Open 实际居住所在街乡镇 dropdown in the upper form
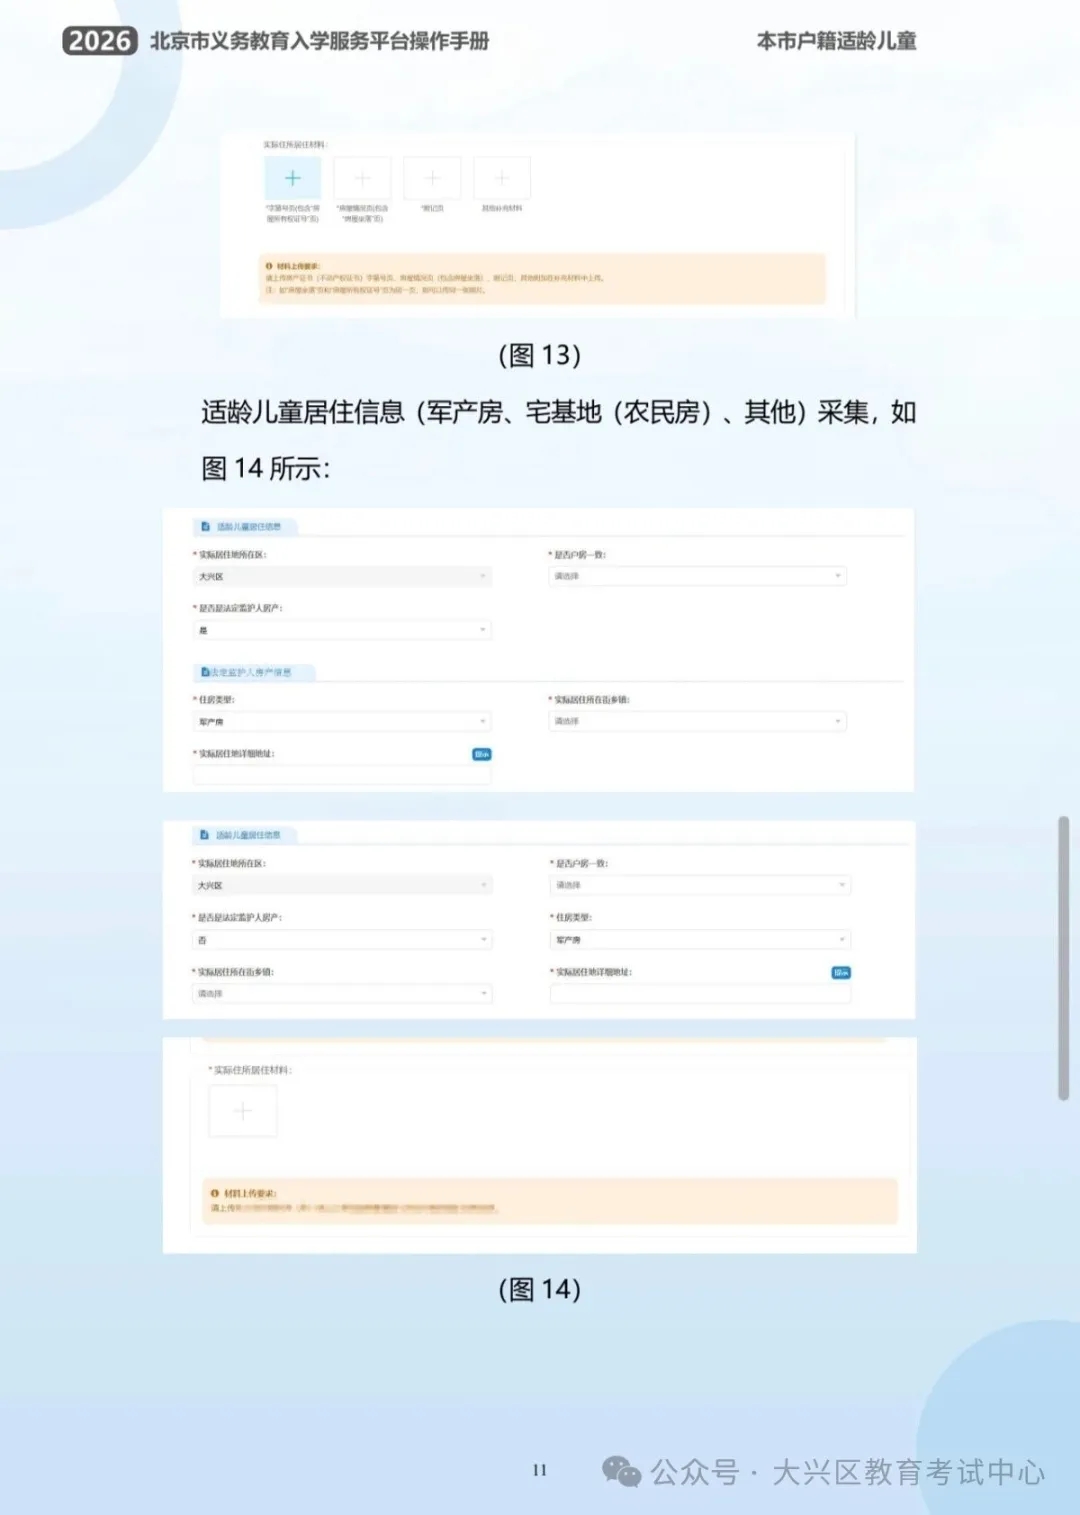1080x1515 pixels. click(x=697, y=721)
